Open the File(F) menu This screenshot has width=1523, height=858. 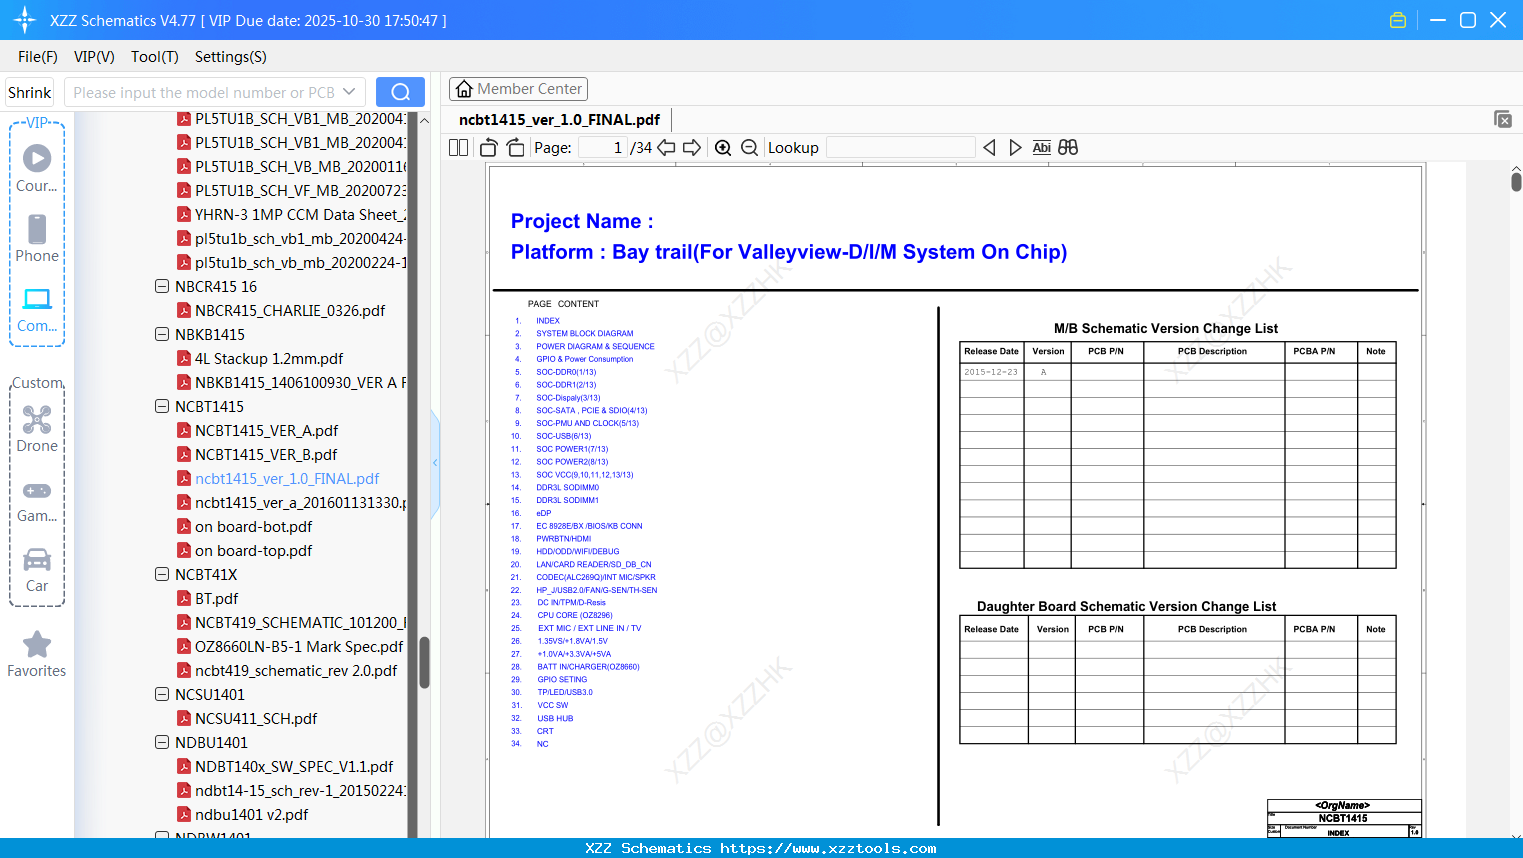pos(38,57)
